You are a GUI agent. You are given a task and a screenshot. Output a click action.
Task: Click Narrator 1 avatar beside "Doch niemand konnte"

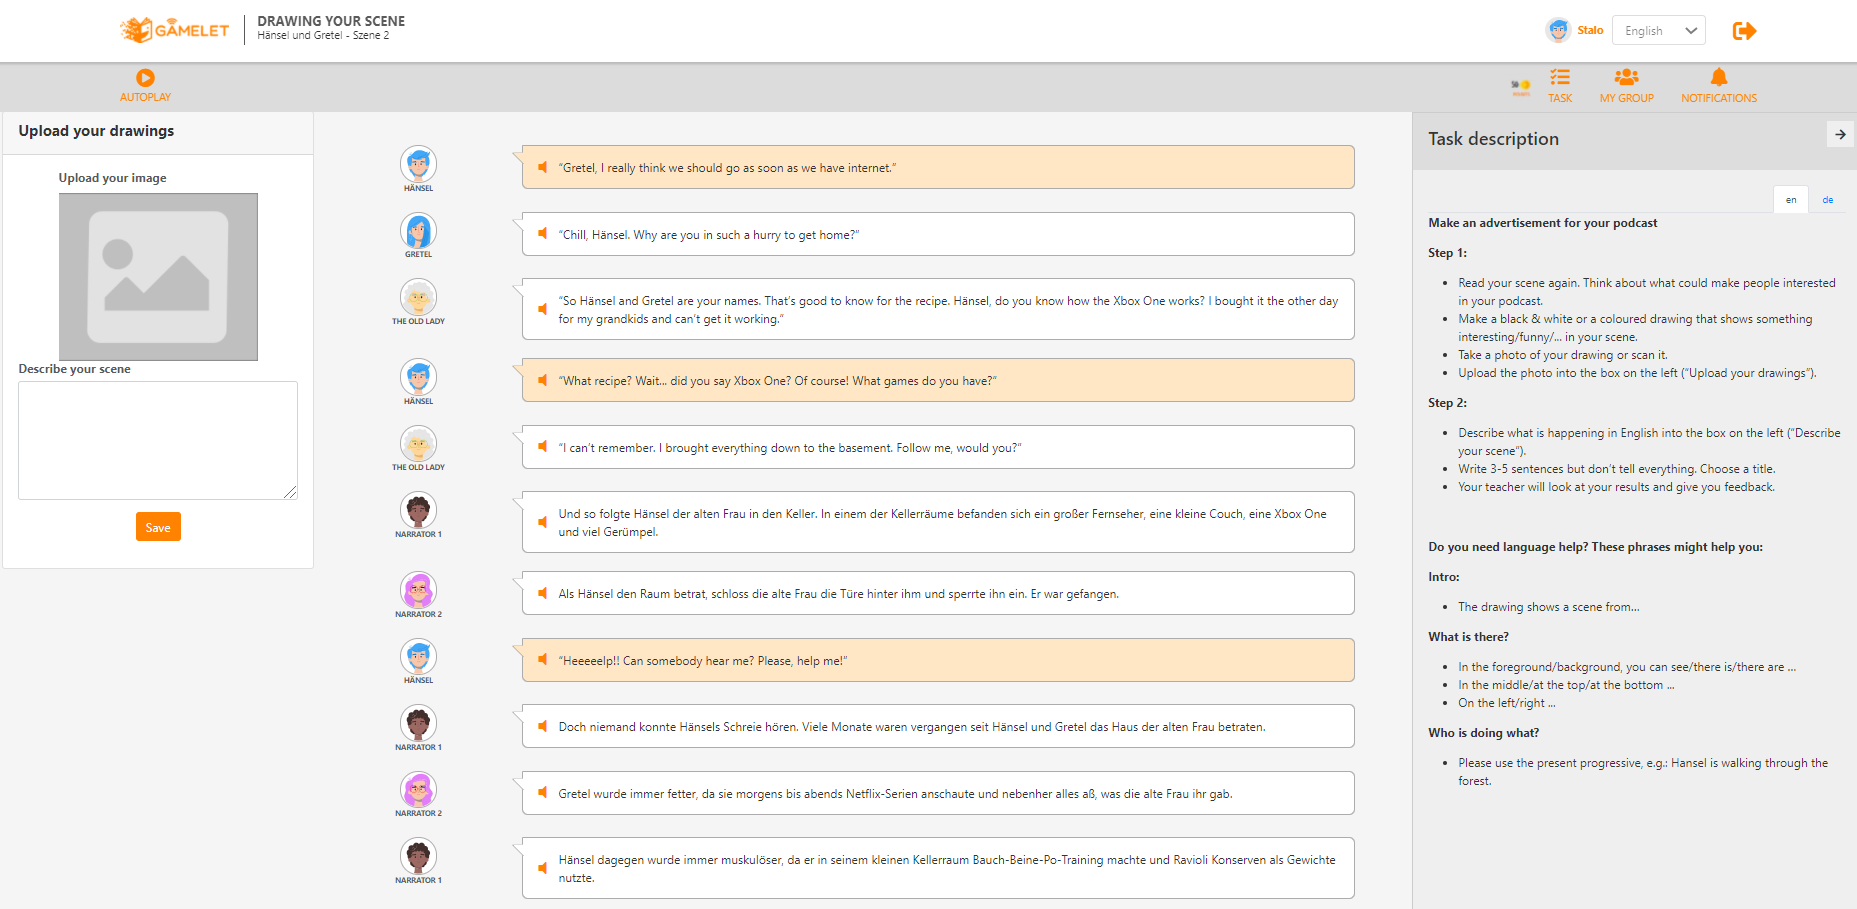tap(418, 723)
